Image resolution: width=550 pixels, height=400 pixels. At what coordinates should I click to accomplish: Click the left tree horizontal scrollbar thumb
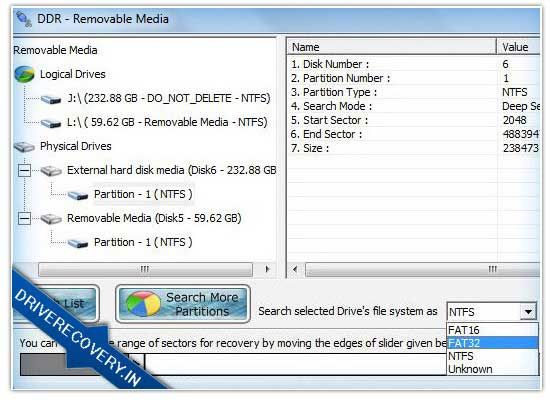(x=145, y=269)
